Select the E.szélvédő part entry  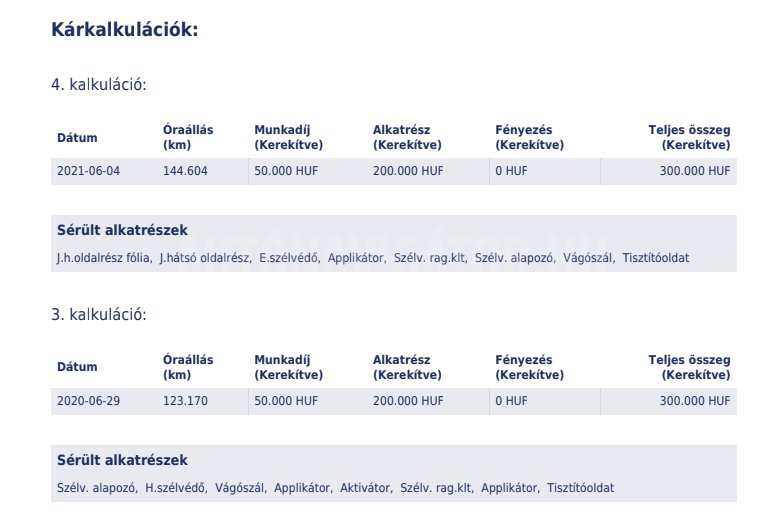[x=289, y=258]
